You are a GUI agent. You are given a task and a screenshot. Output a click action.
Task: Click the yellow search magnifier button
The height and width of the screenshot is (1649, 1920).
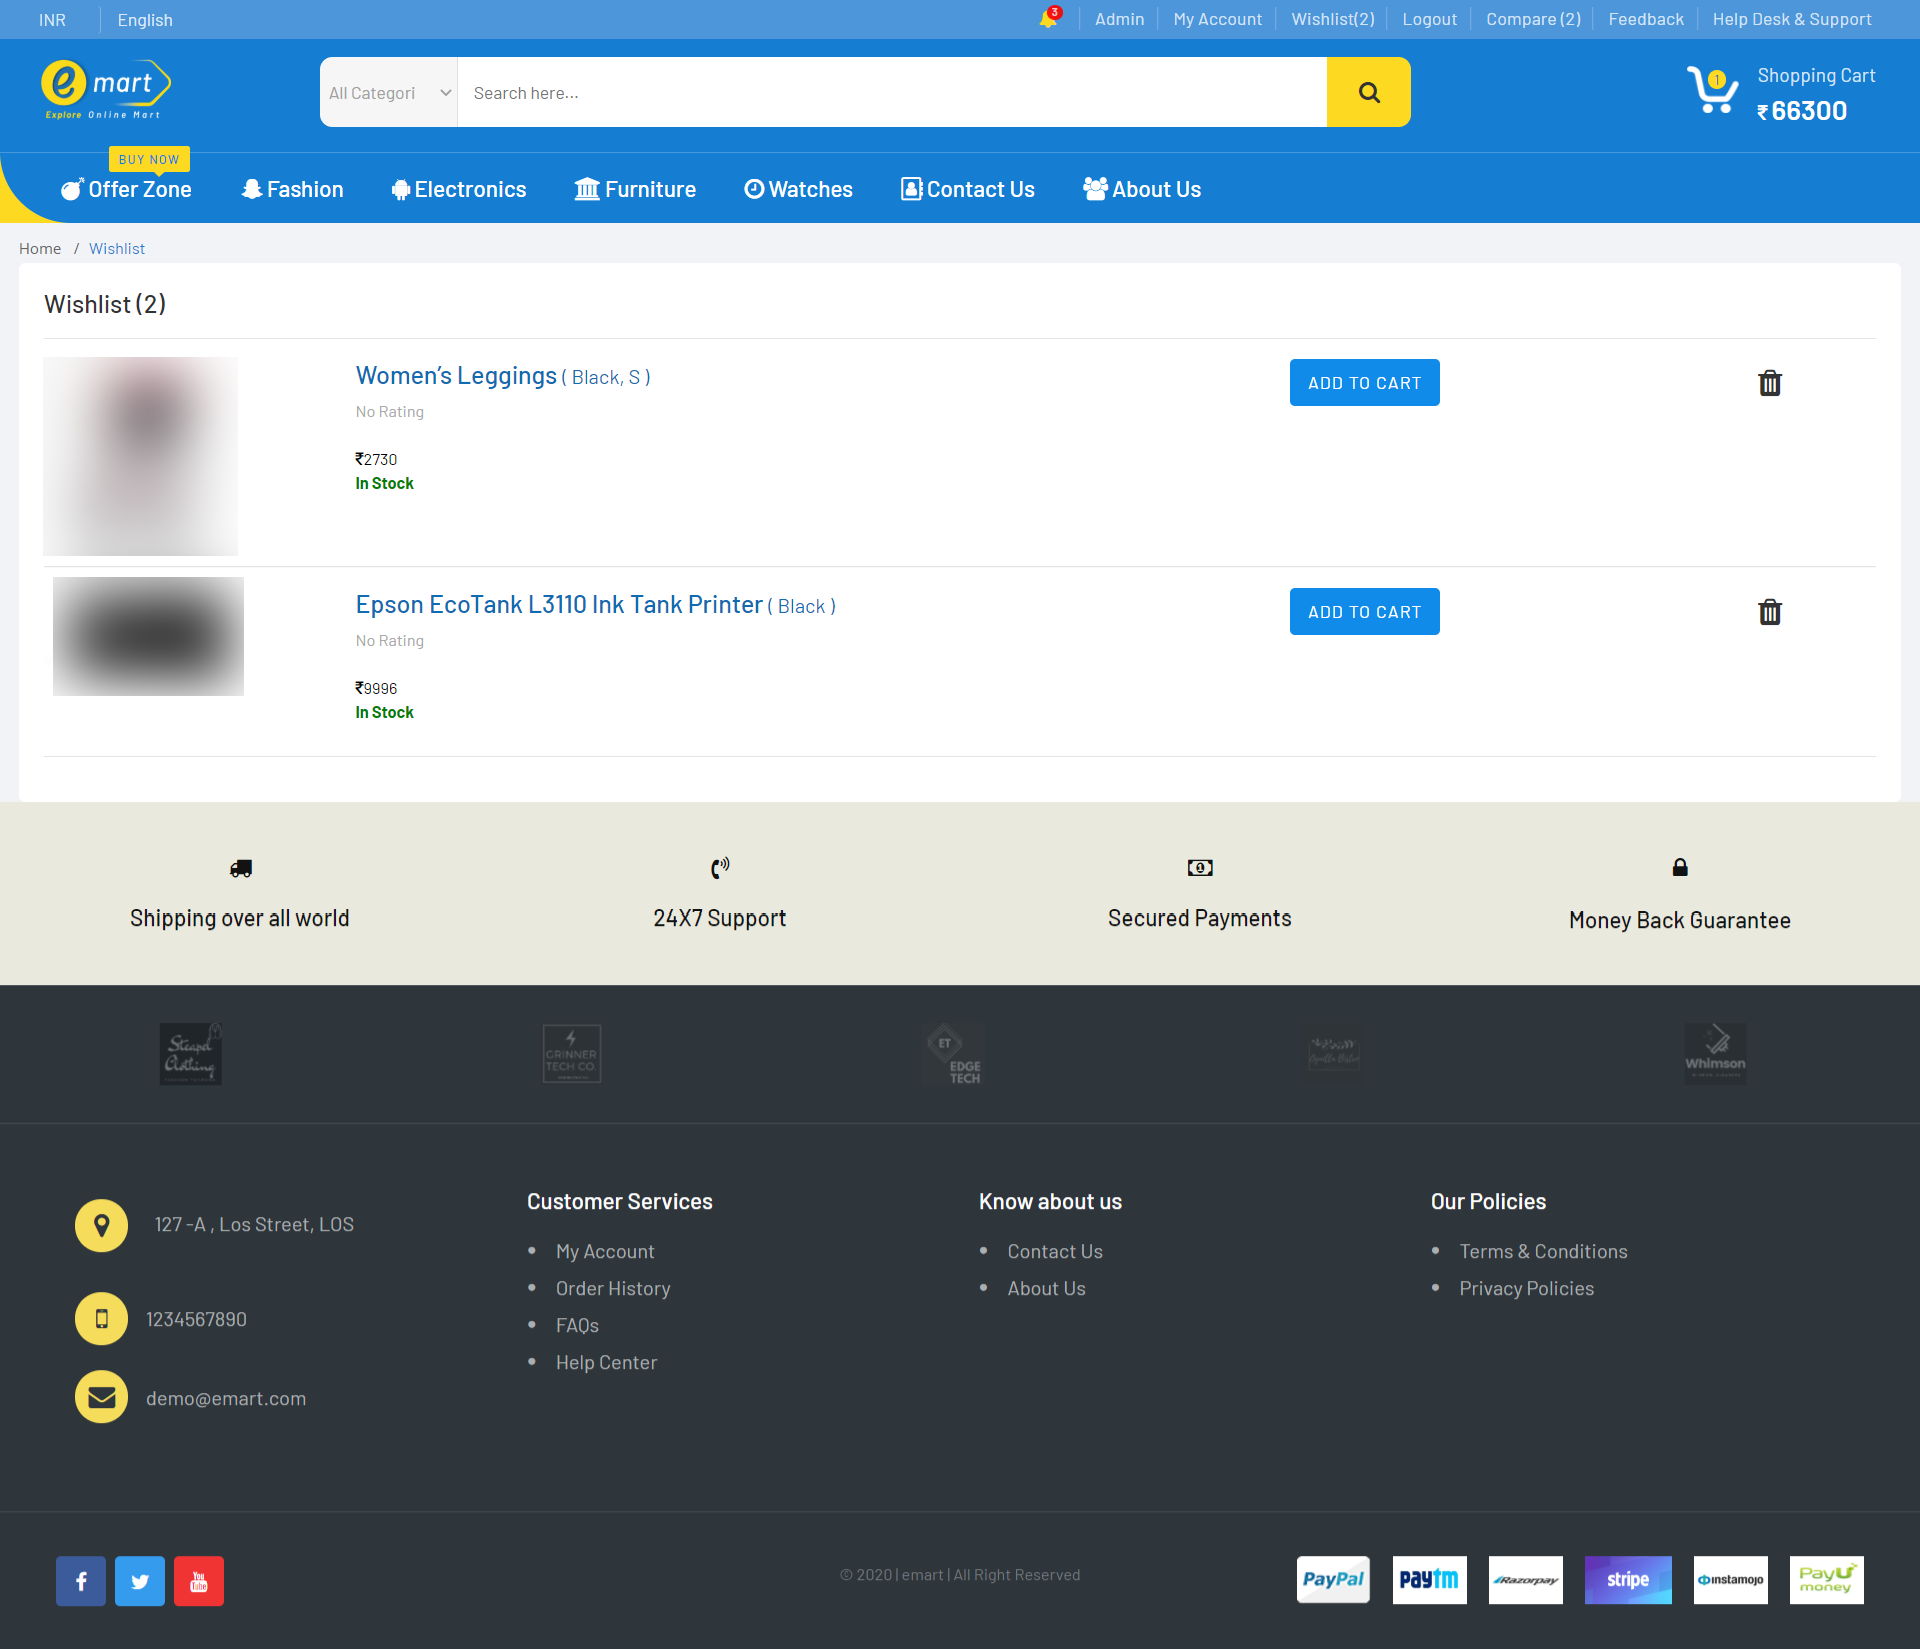click(x=1368, y=92)
